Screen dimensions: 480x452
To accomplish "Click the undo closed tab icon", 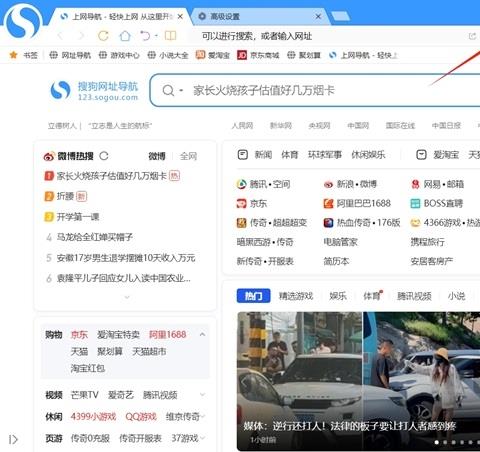I will (x=145, y=35).
